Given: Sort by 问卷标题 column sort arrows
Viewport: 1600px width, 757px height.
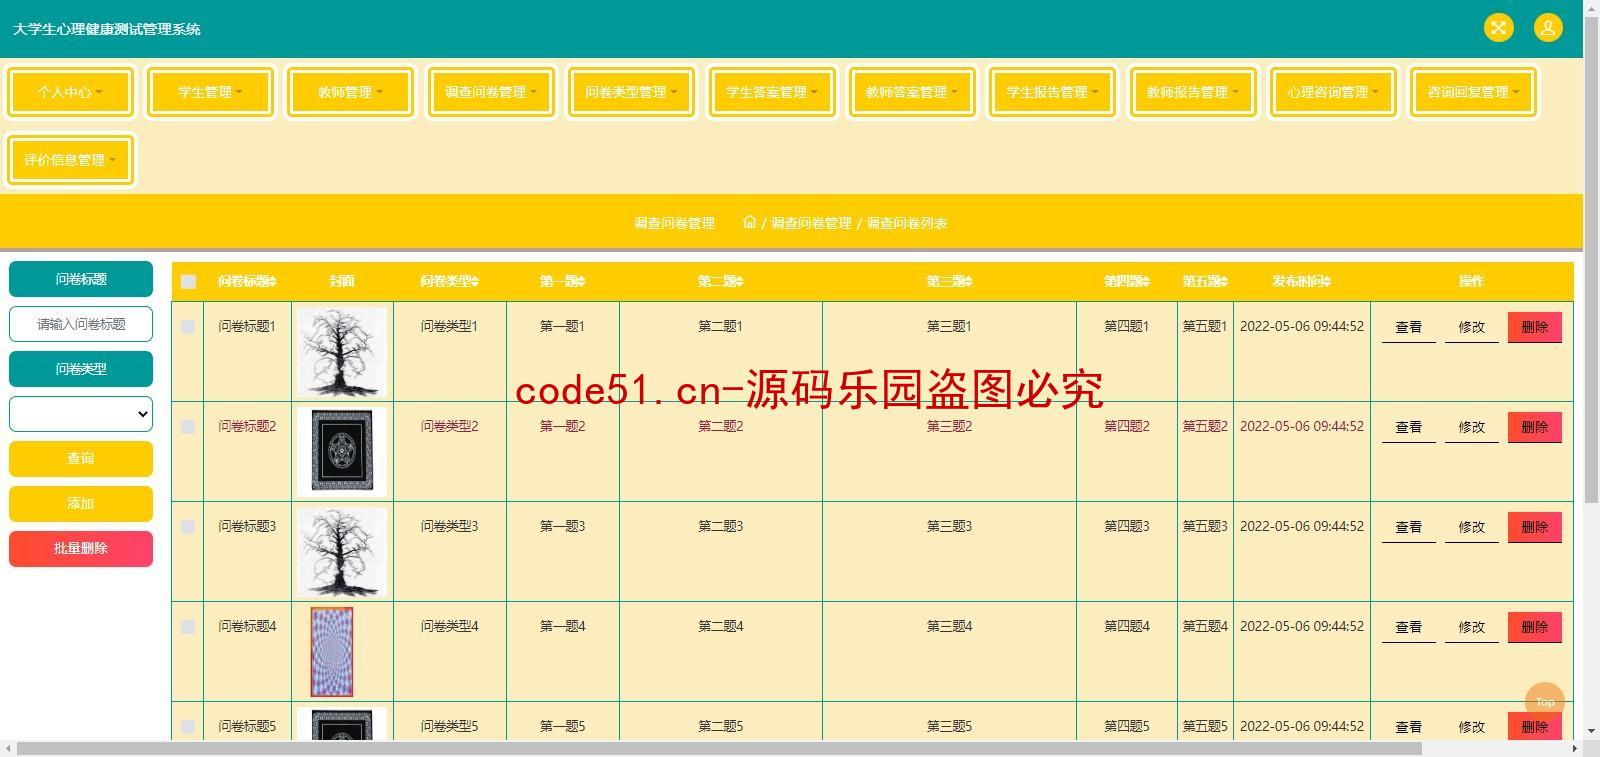Looking at the screenshot, I should 272,282.
